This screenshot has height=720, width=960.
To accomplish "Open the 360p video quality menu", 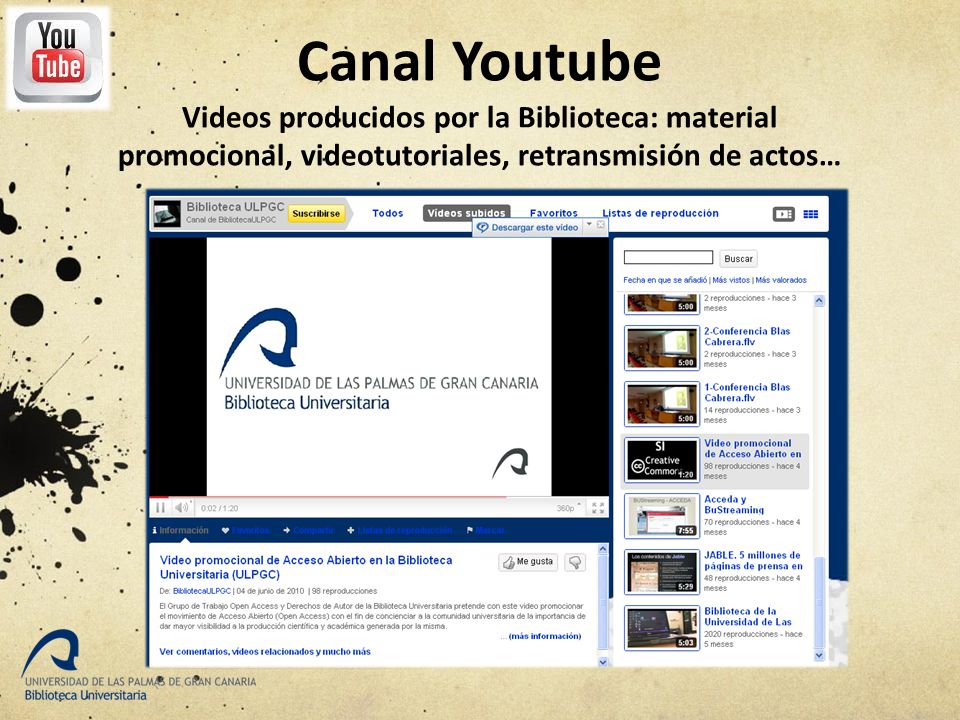I will click(568, 508).
